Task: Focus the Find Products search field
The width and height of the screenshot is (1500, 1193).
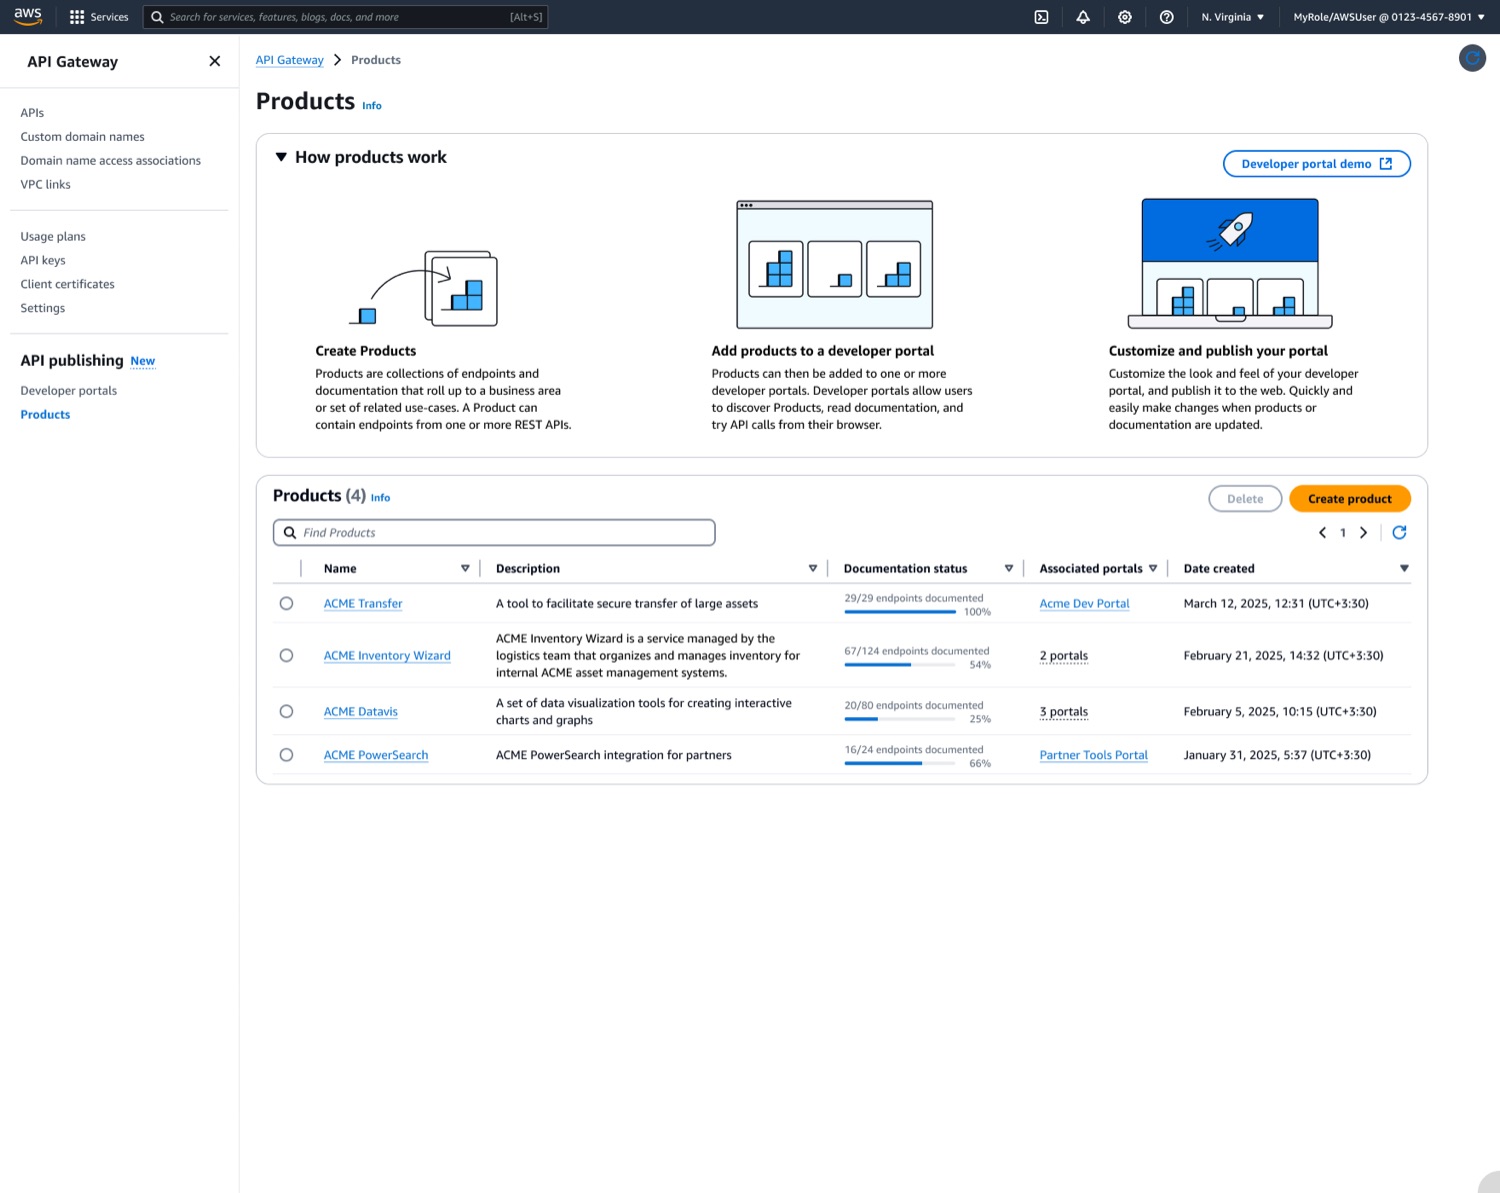Action: click(494, 533)
